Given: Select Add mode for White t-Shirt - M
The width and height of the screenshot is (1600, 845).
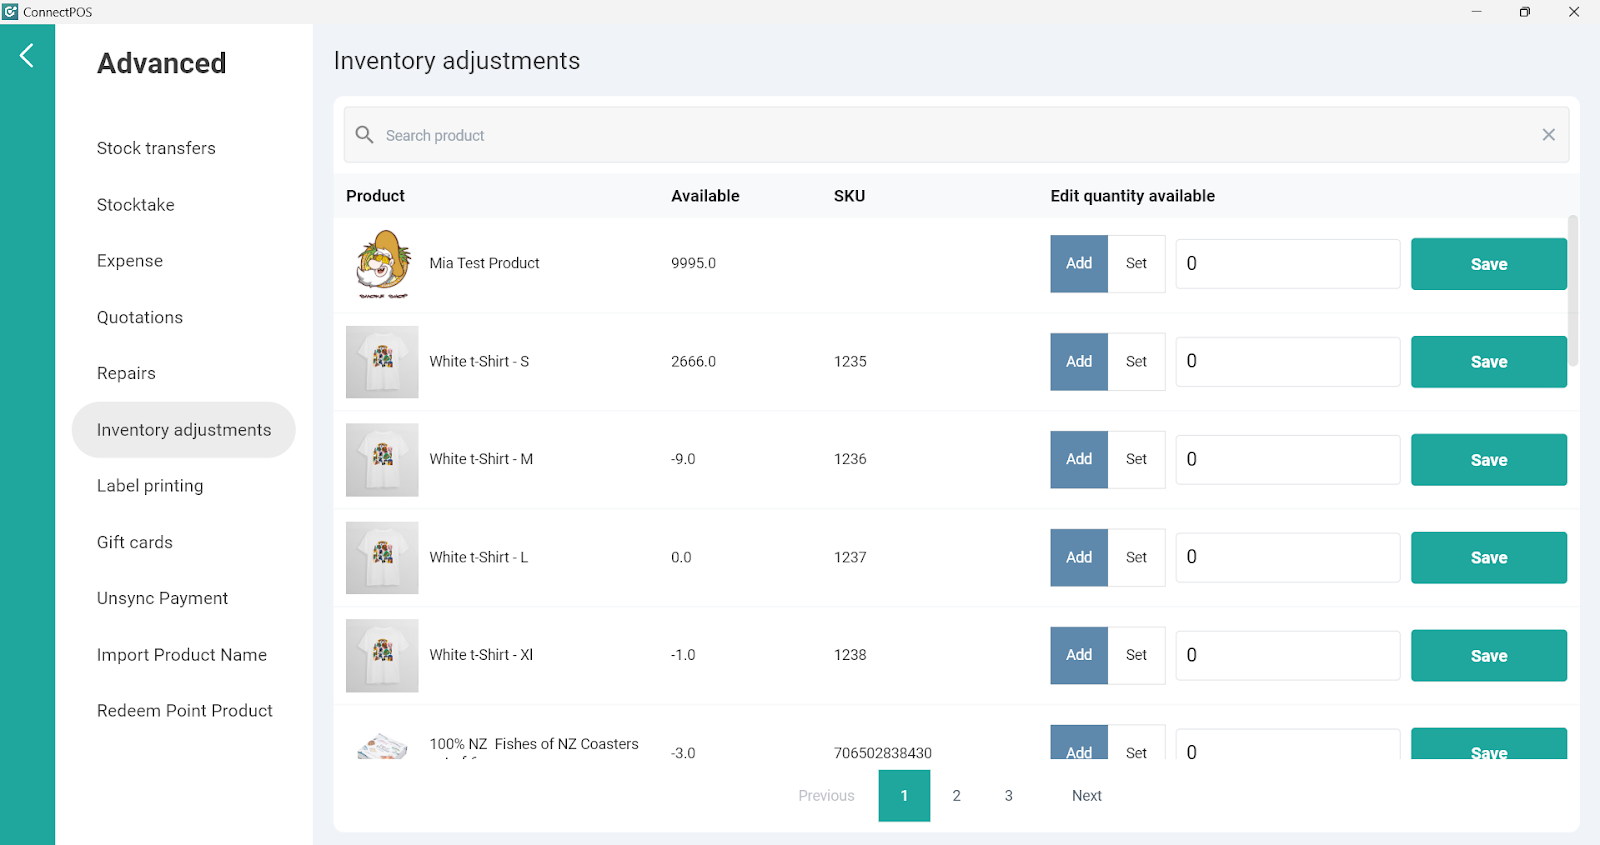Looking at the screenshot, I should tap(1078, 459).
